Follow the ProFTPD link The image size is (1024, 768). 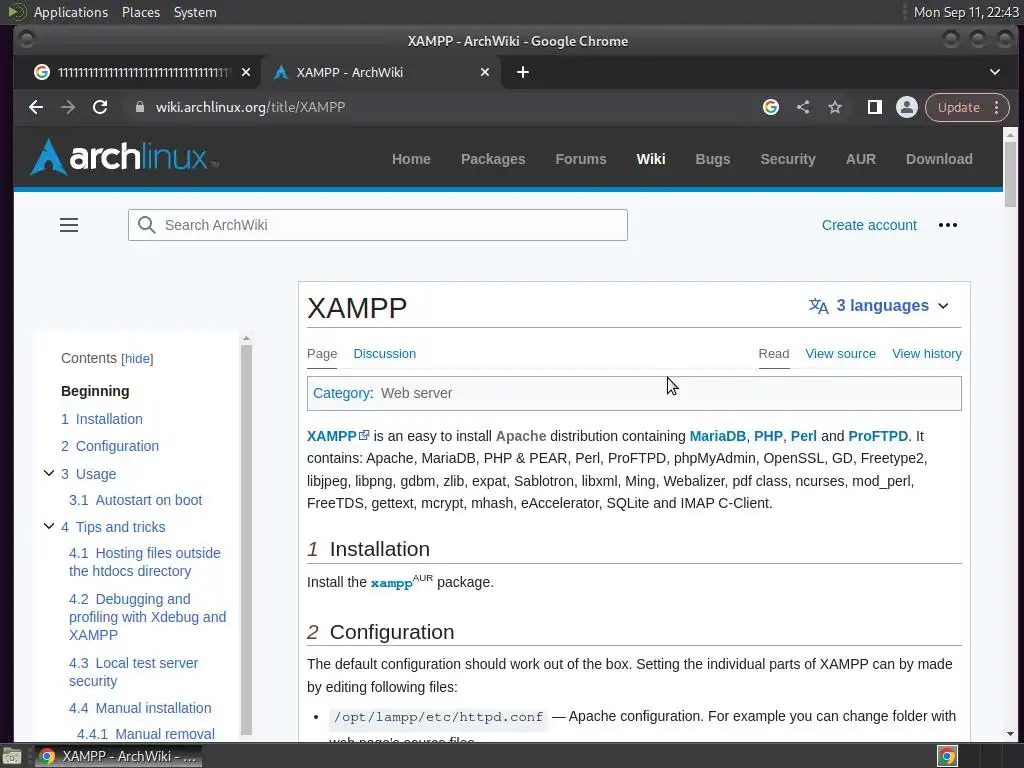(x=878, y=436)
